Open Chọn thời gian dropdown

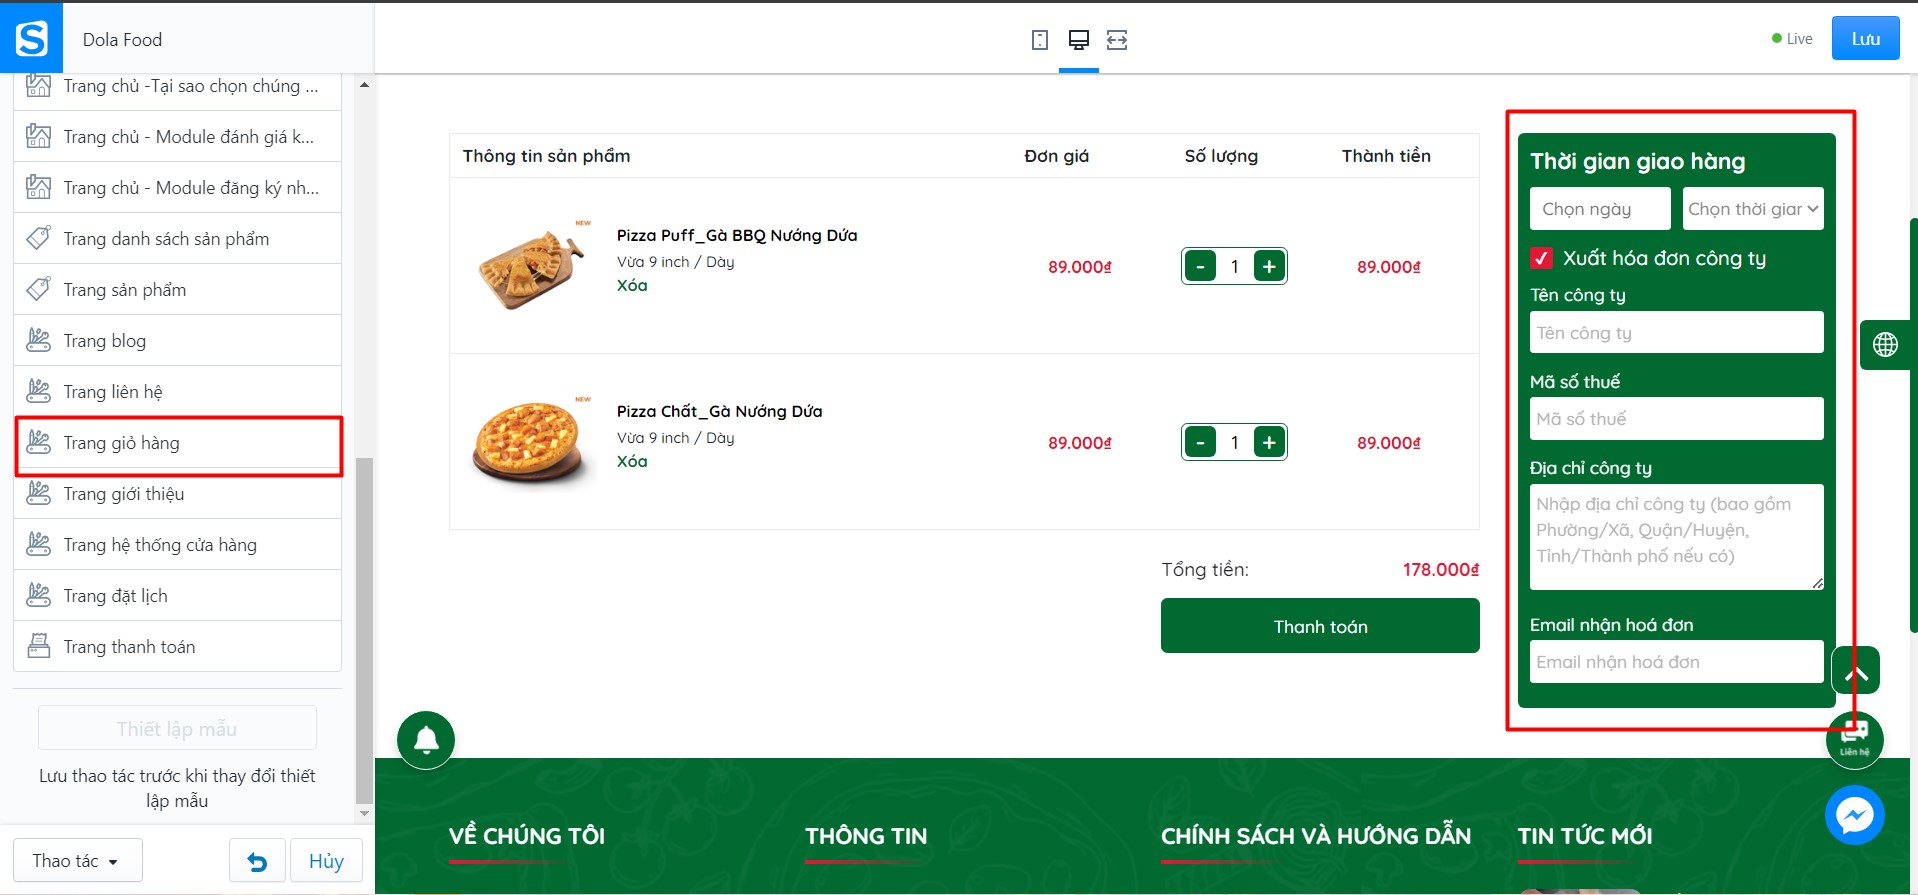(1753, 209)
